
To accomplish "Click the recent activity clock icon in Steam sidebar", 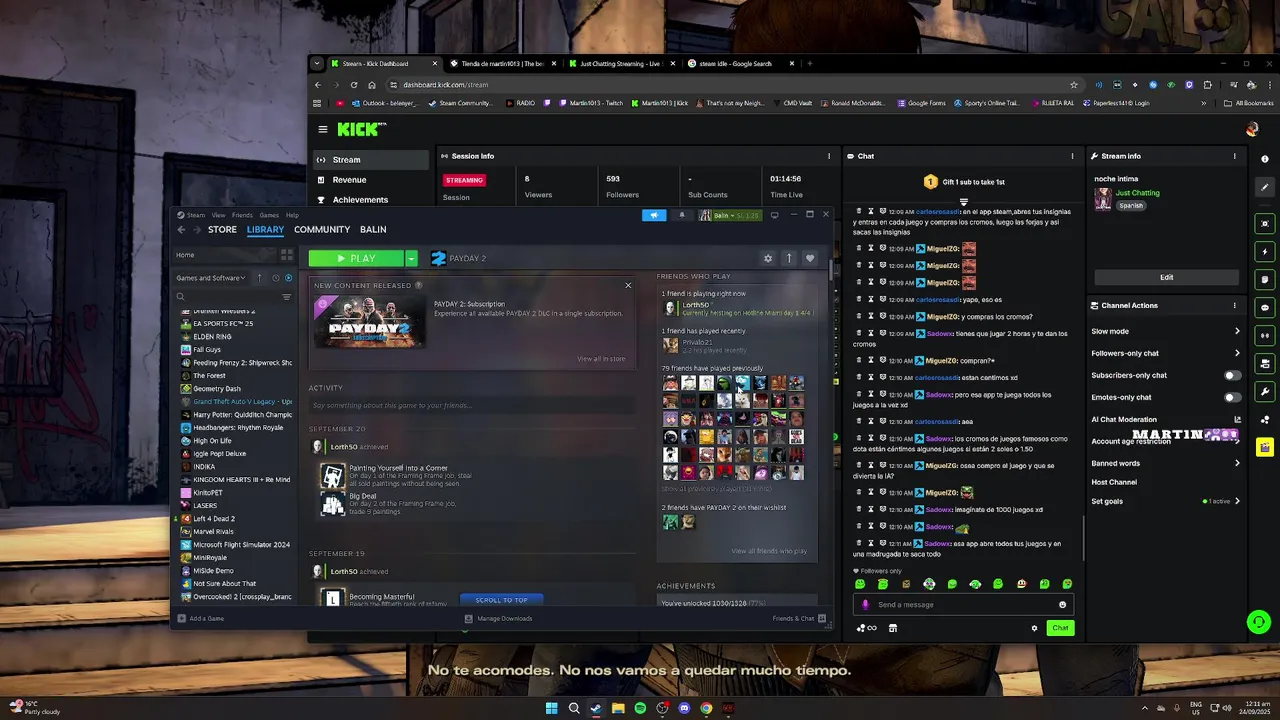I will (x=276, y=278).
